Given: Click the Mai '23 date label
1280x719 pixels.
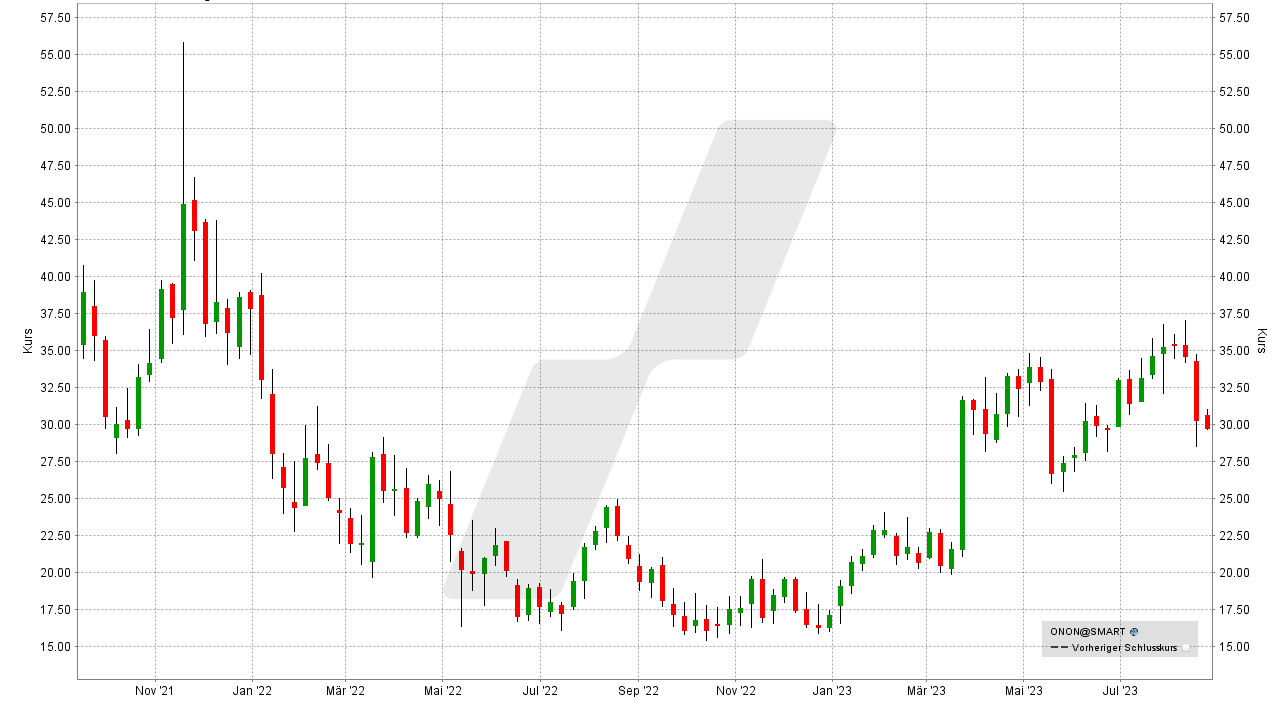Looking at the screenshot, I should (1024, 691).
